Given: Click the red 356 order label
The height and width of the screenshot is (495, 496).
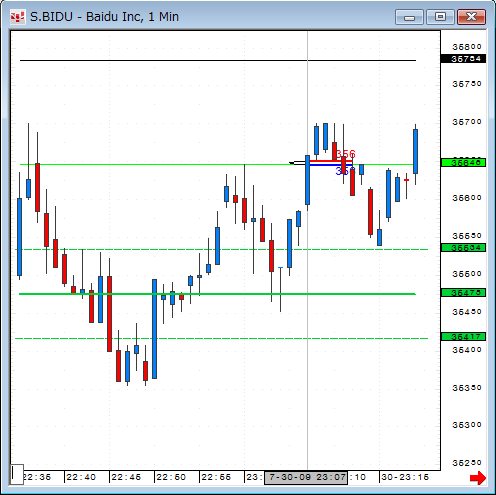Looking at the screenshot, I should point(346,154).
